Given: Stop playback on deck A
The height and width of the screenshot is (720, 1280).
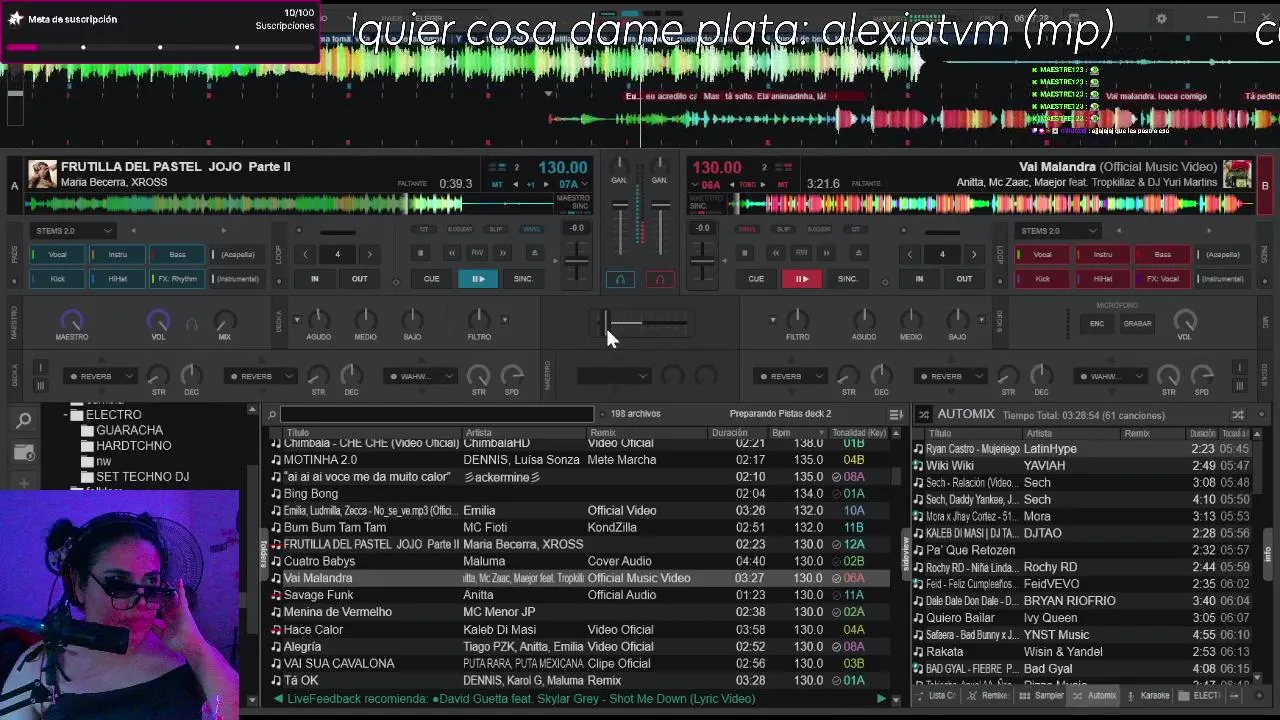Looking at the screenshot, I should click(x=421, y=254).
